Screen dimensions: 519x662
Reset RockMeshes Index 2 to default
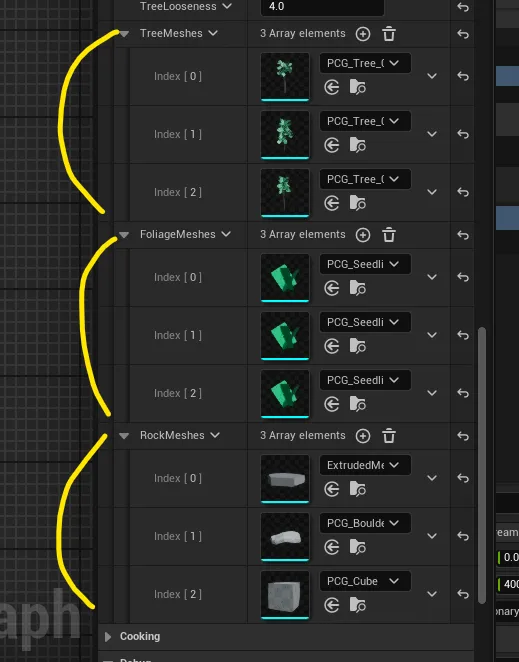463,594
